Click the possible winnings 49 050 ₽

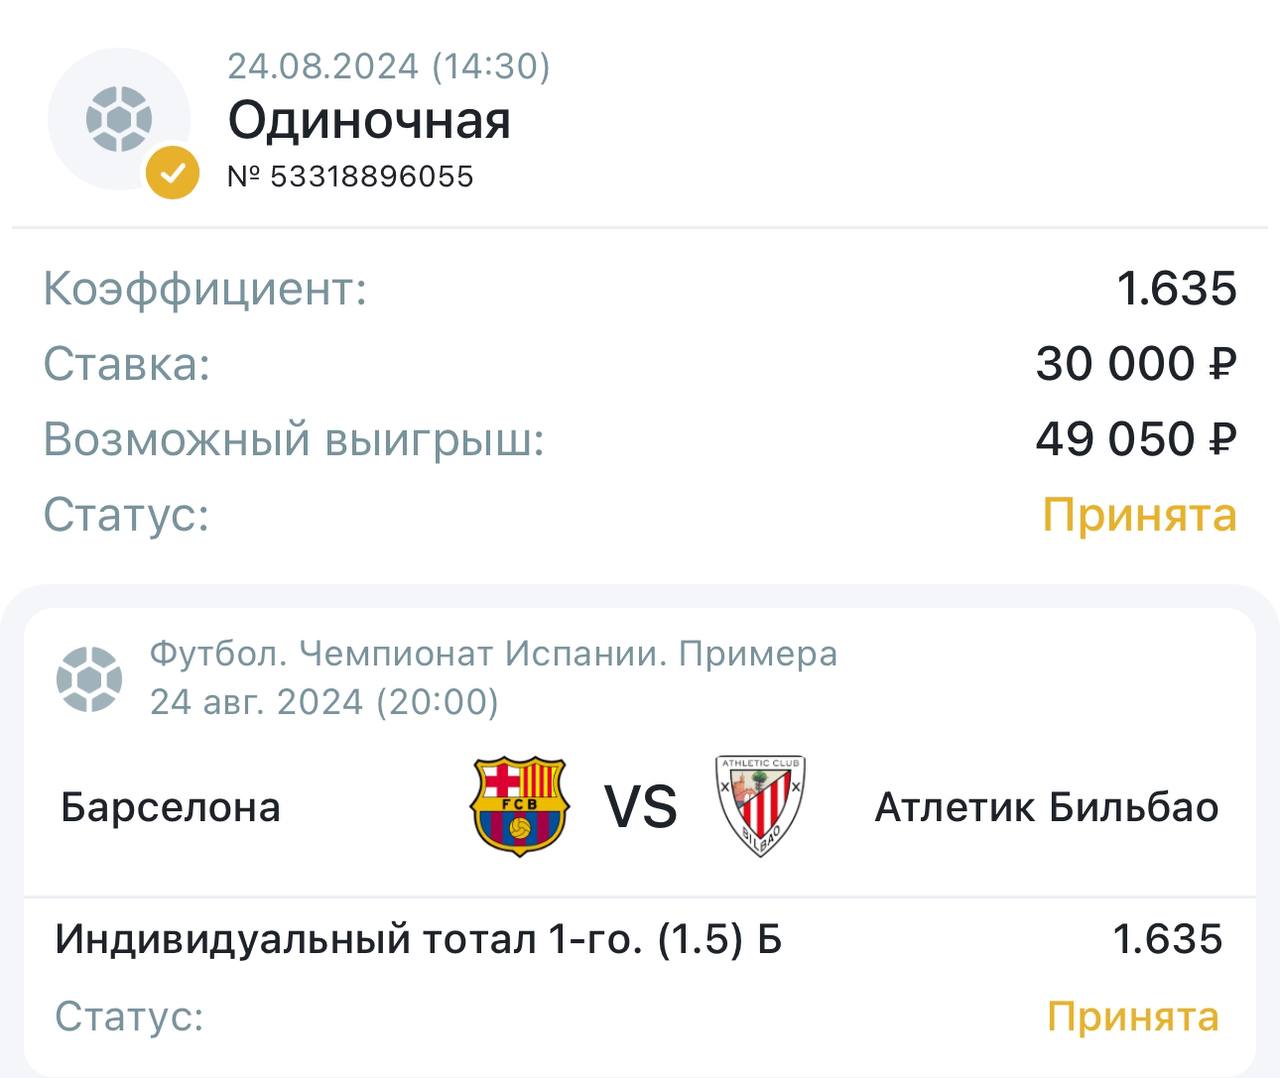click(x=1136, y=440)
